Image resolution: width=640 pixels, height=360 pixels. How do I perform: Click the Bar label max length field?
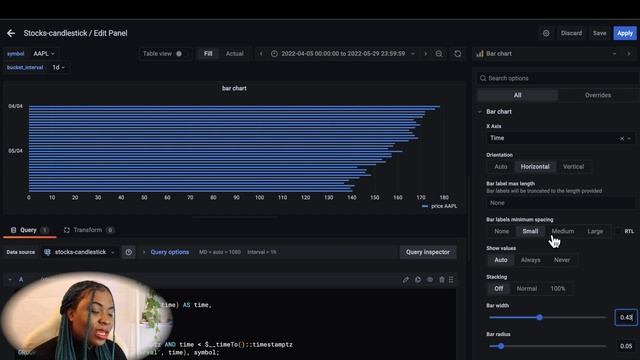coord(561,203)
